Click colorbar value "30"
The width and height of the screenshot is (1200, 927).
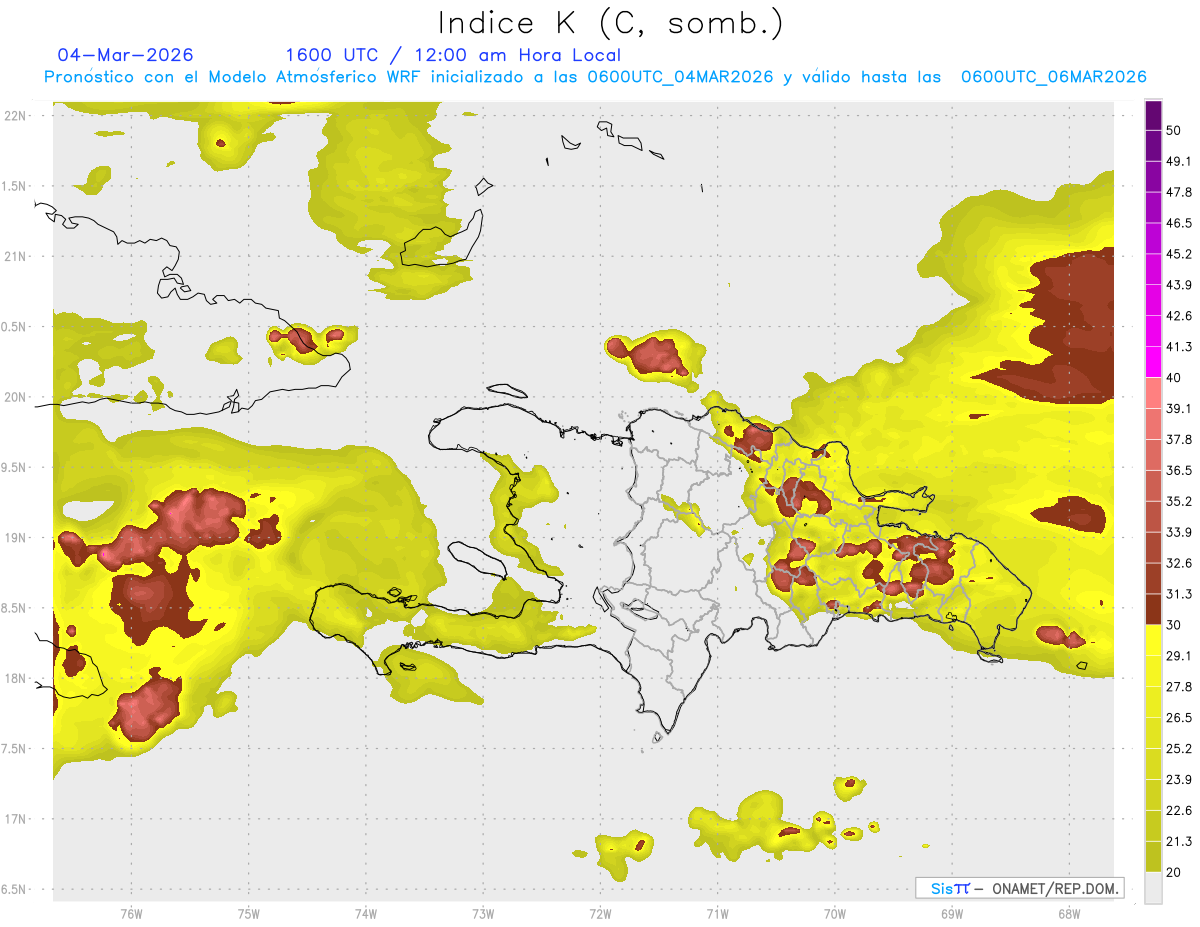(x=1174, y=625)
